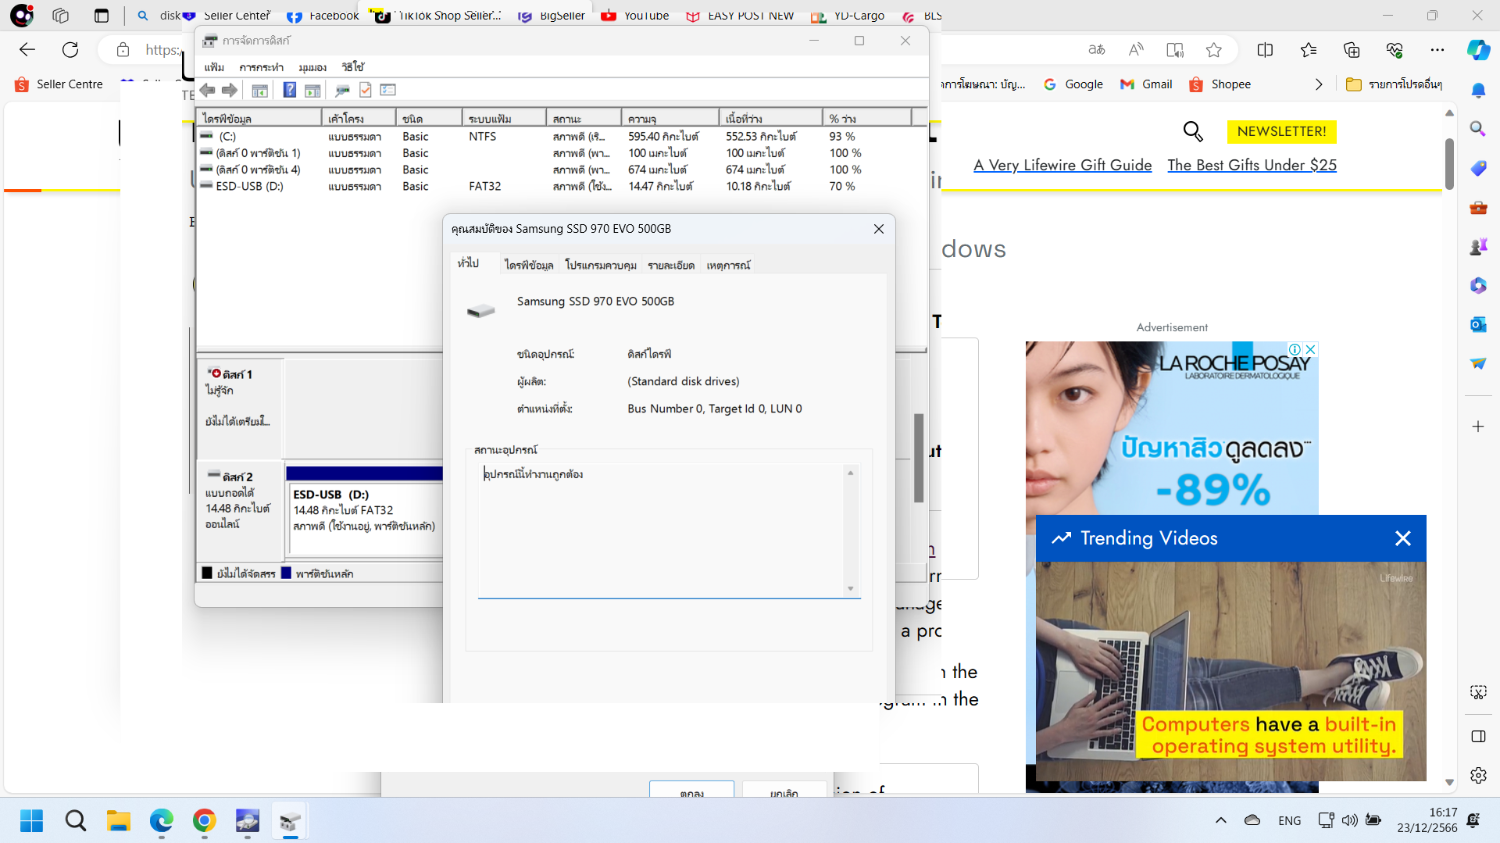Click the Properties checkmark toolbar icon
This screenshot has width=1500, height=843.
point(365,90)
